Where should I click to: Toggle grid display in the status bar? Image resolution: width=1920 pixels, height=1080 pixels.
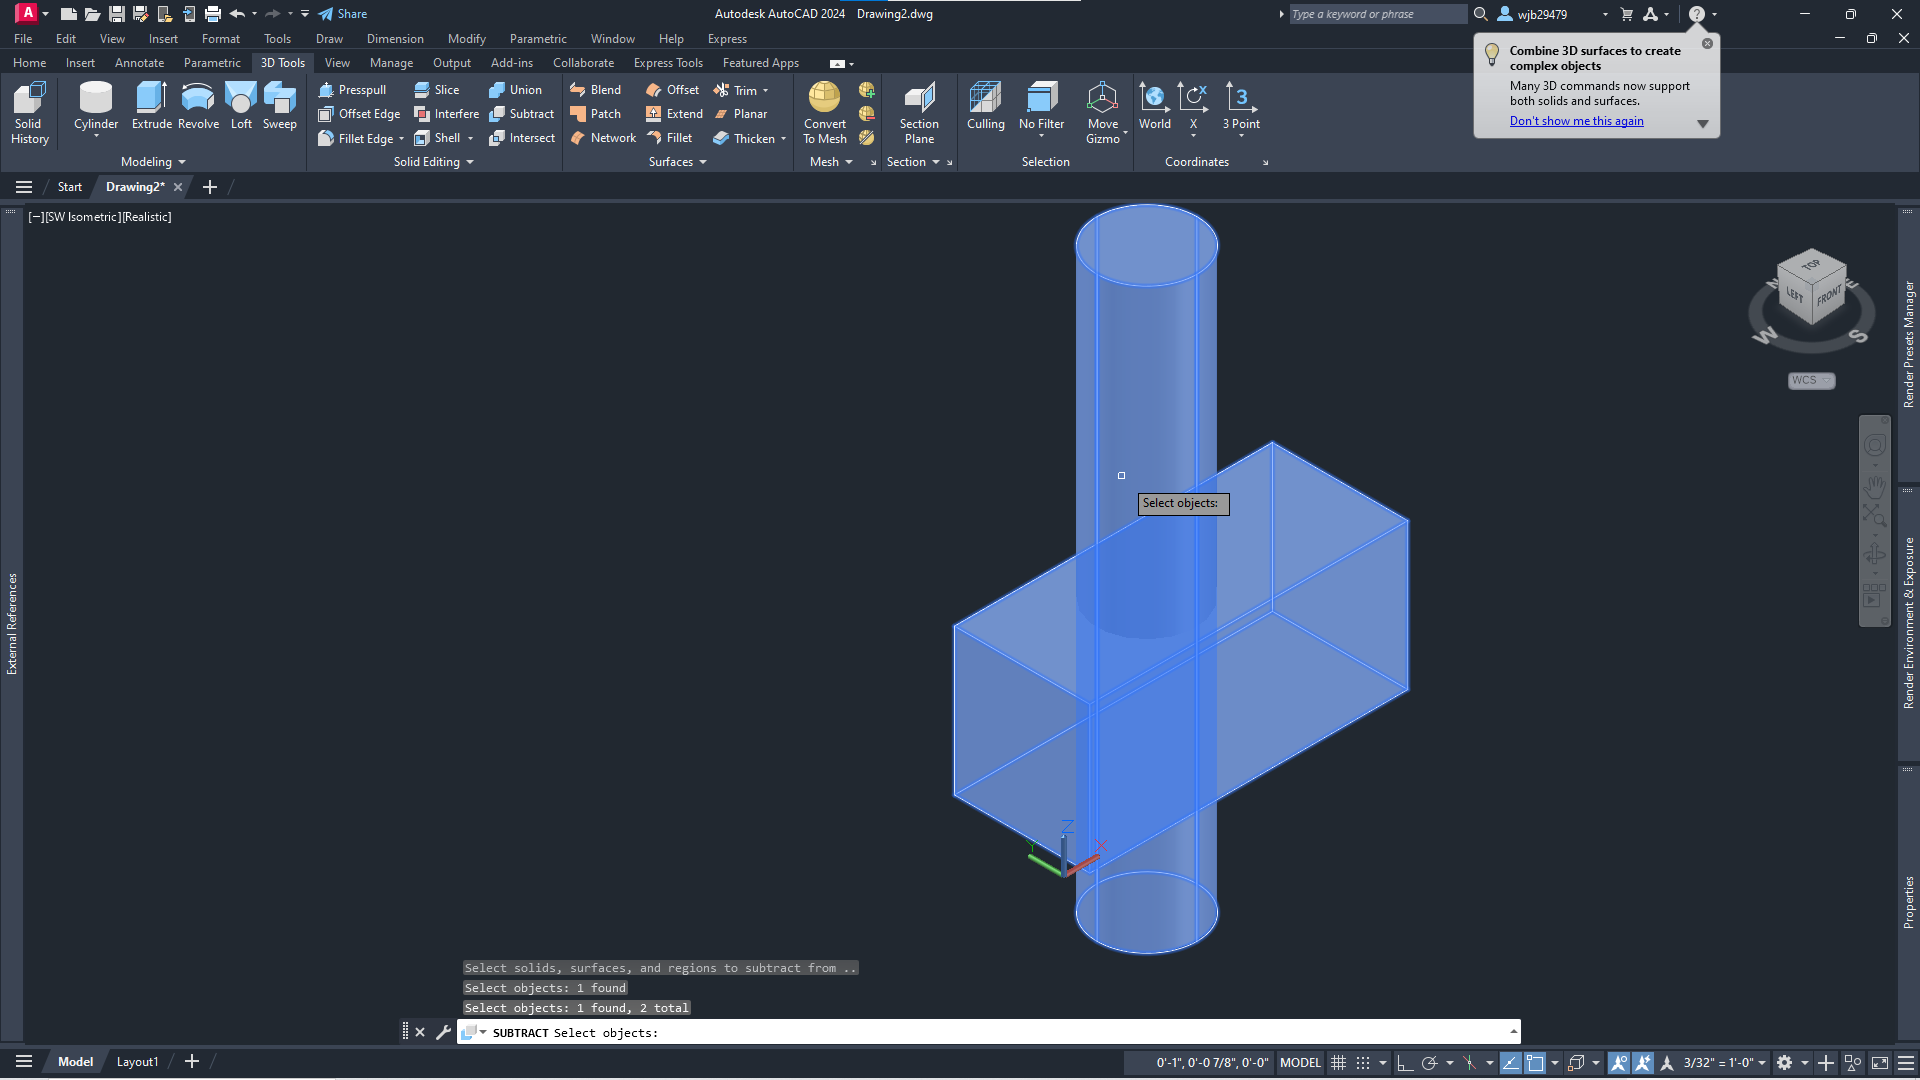click(1339, 1063)
